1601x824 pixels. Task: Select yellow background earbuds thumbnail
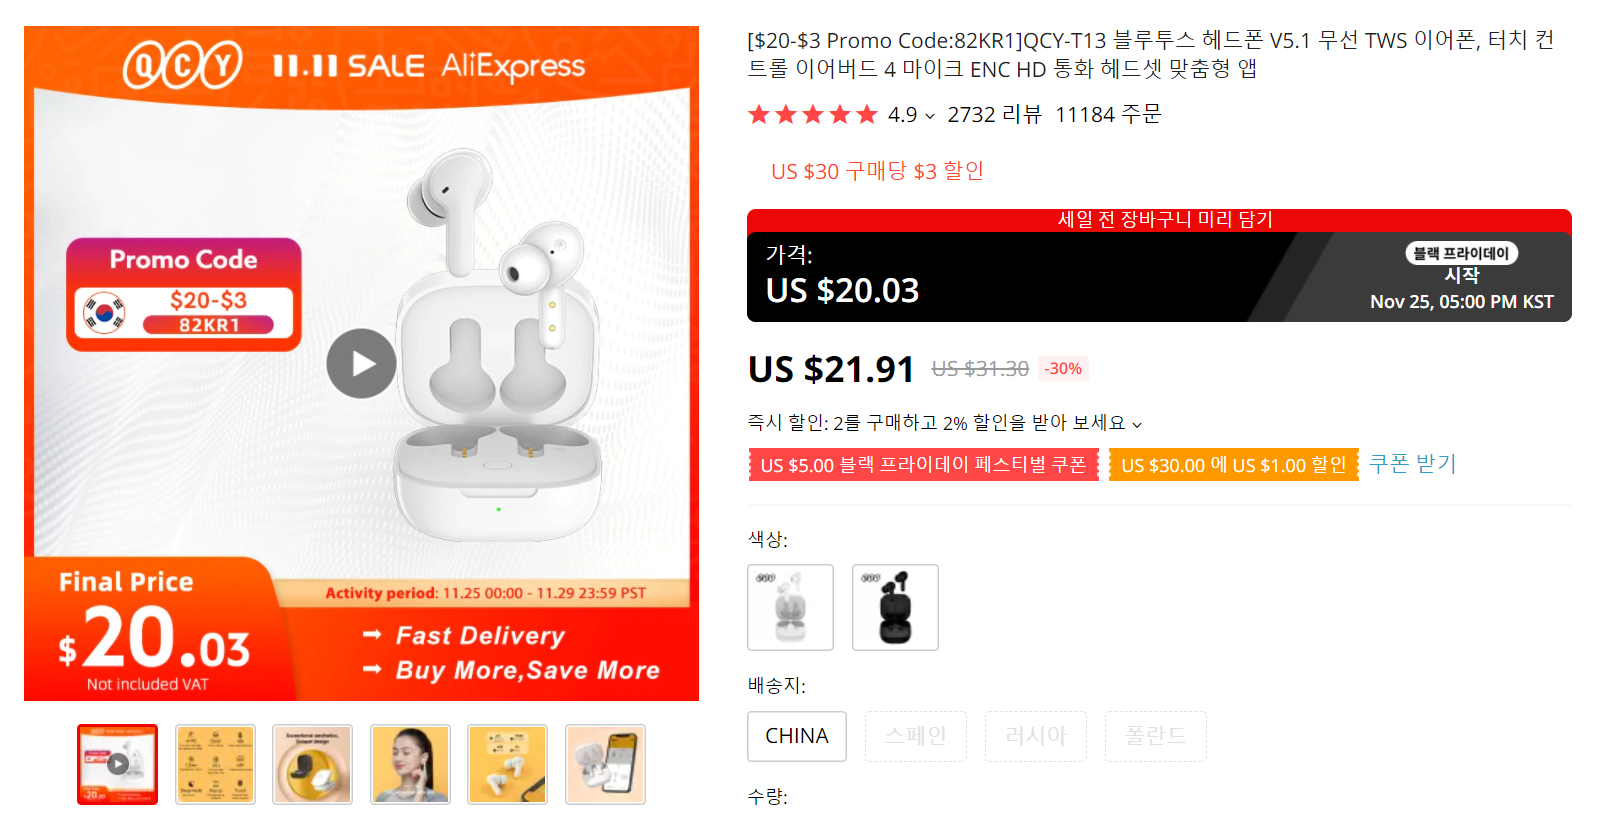(507, 764)
